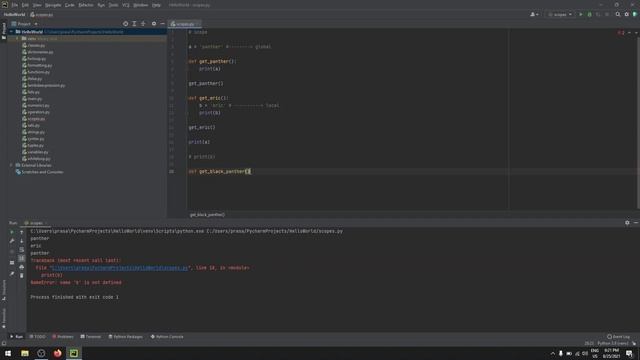
Task: Open the system tray overflow chevron
Action: (x=553, y=353)
